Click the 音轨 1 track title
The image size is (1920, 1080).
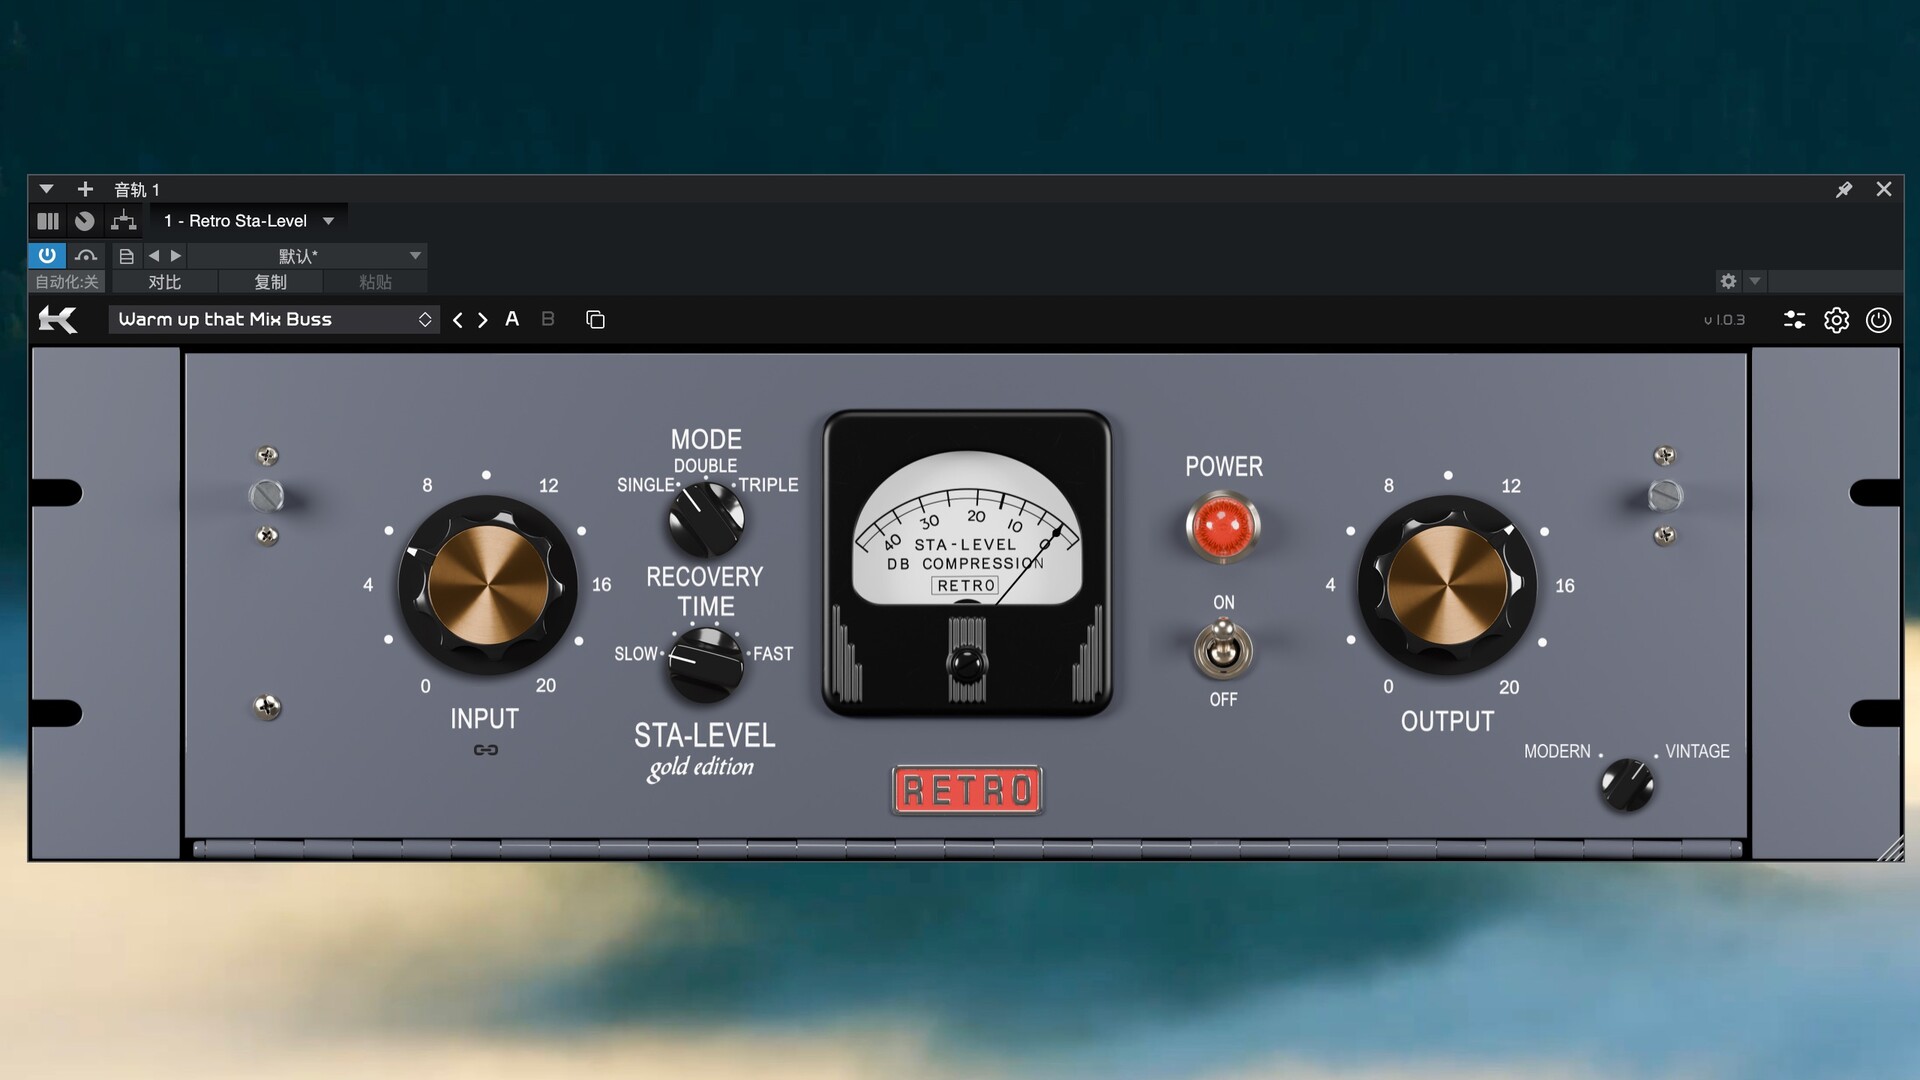pyautogui.click(x=137, y=189)
